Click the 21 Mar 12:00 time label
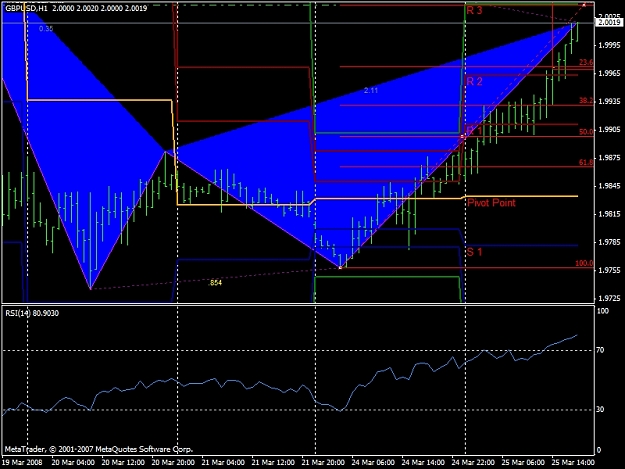Viewport: 625px width, 469px height. [x=273, y=462]
